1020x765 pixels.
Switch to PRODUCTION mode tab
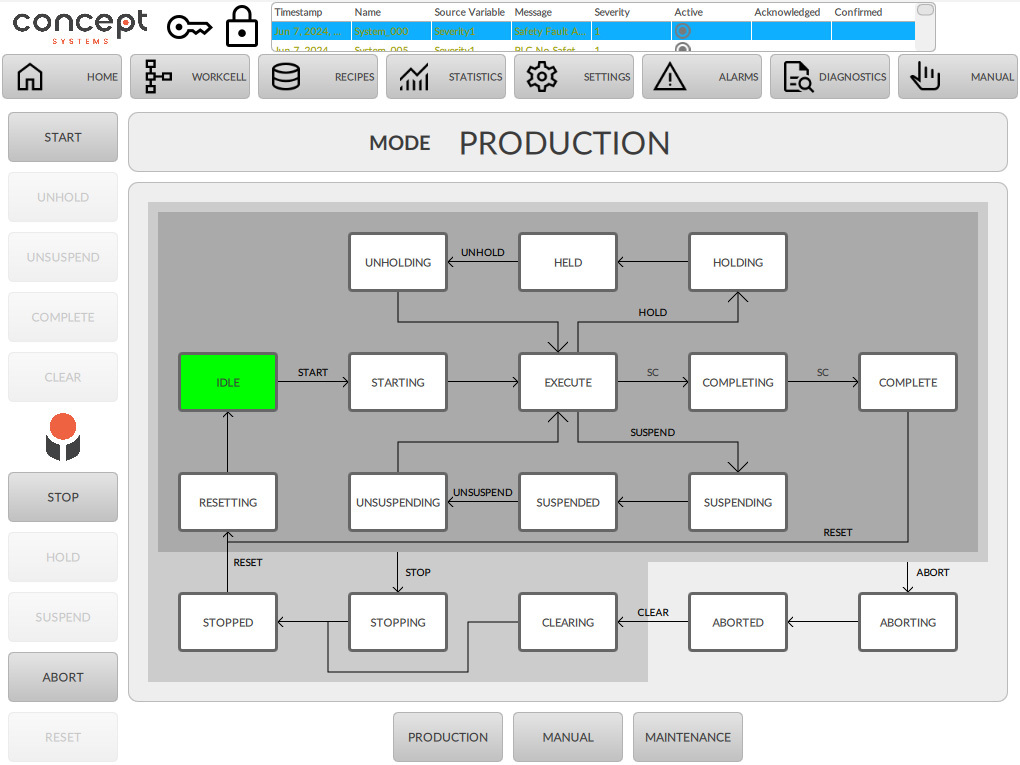[x=448, y=737]
